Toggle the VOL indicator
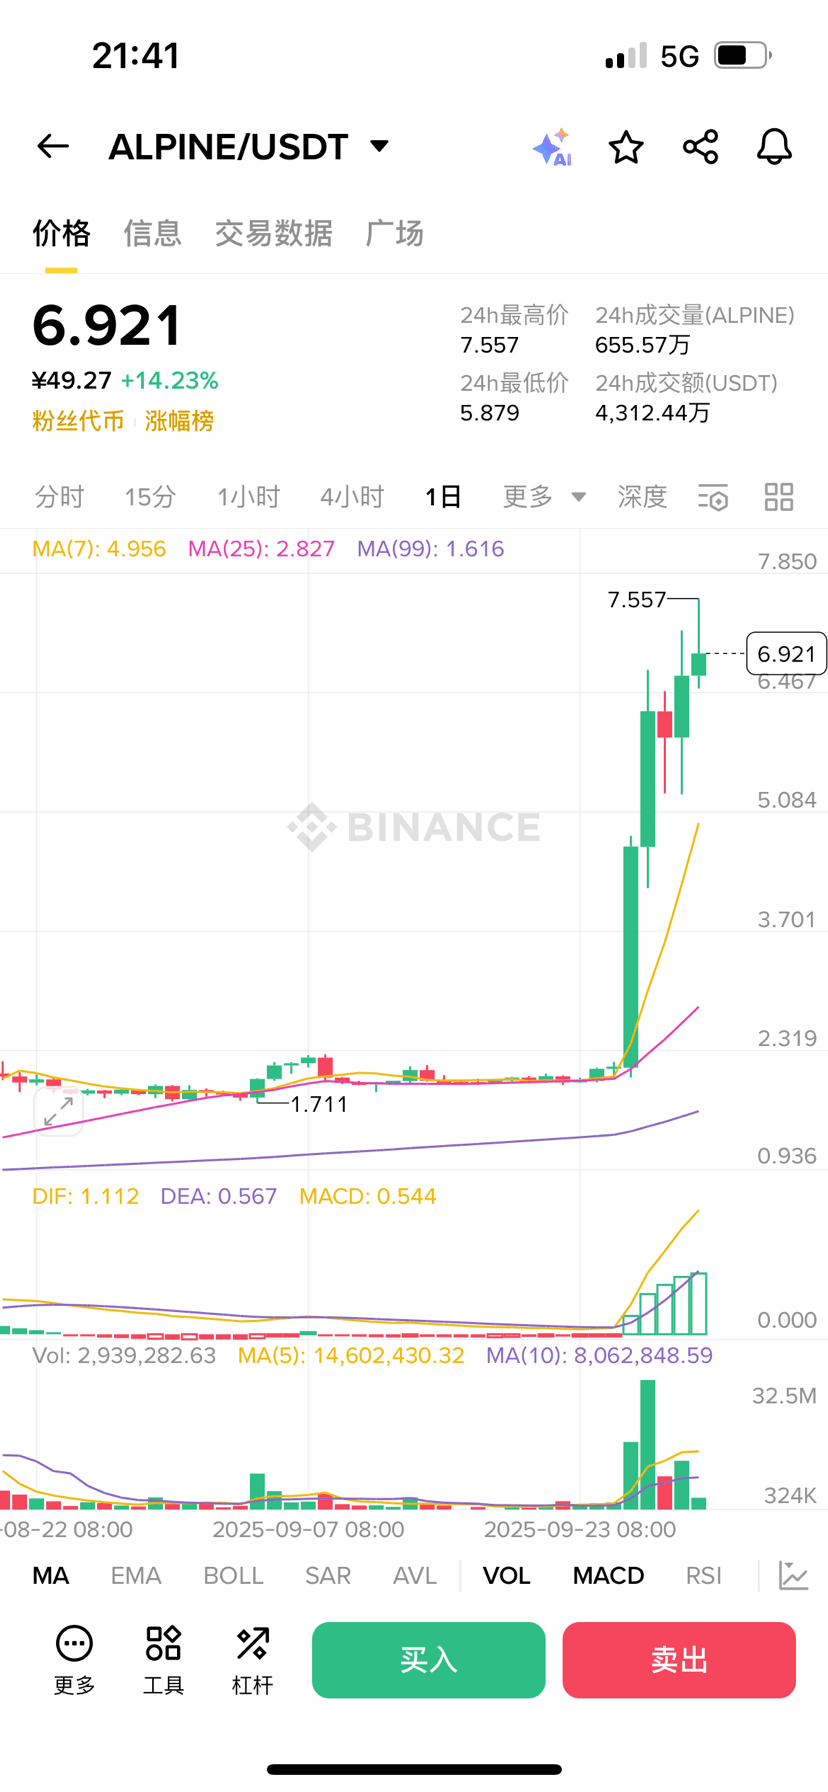 pos(506,1576)
